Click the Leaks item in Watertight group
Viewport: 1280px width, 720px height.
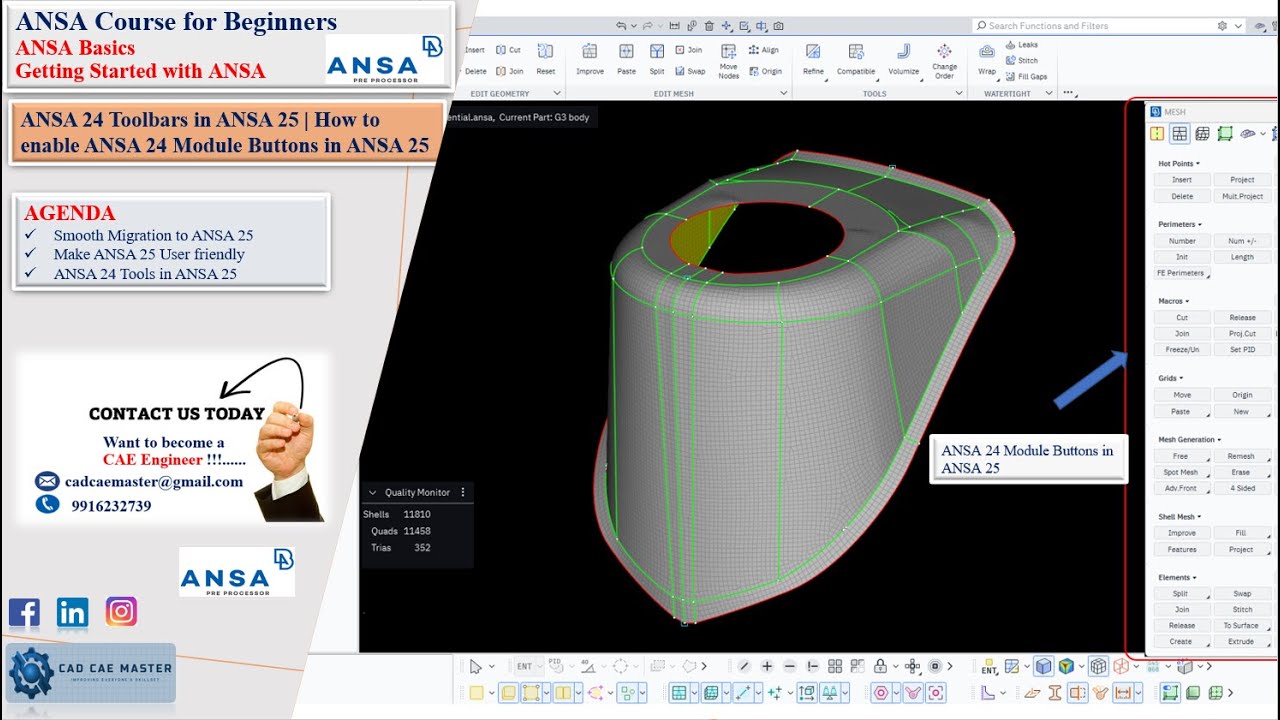1021,45
